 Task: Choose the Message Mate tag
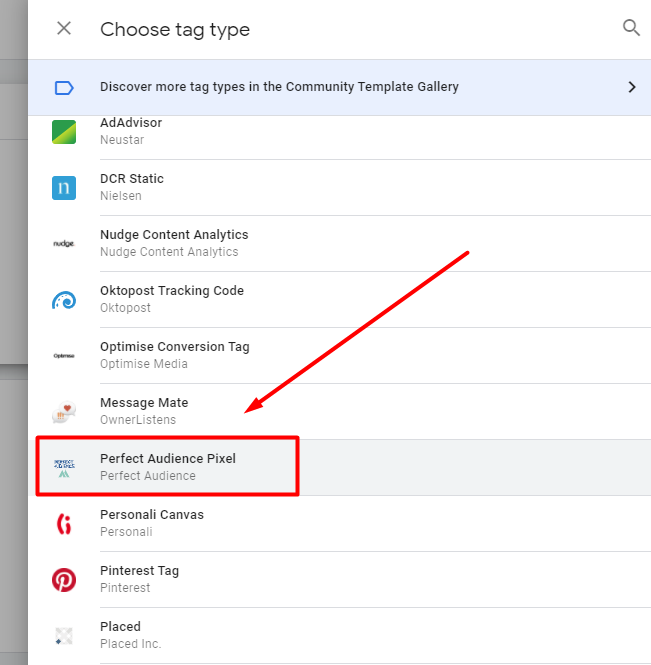(x=339, y=411)
